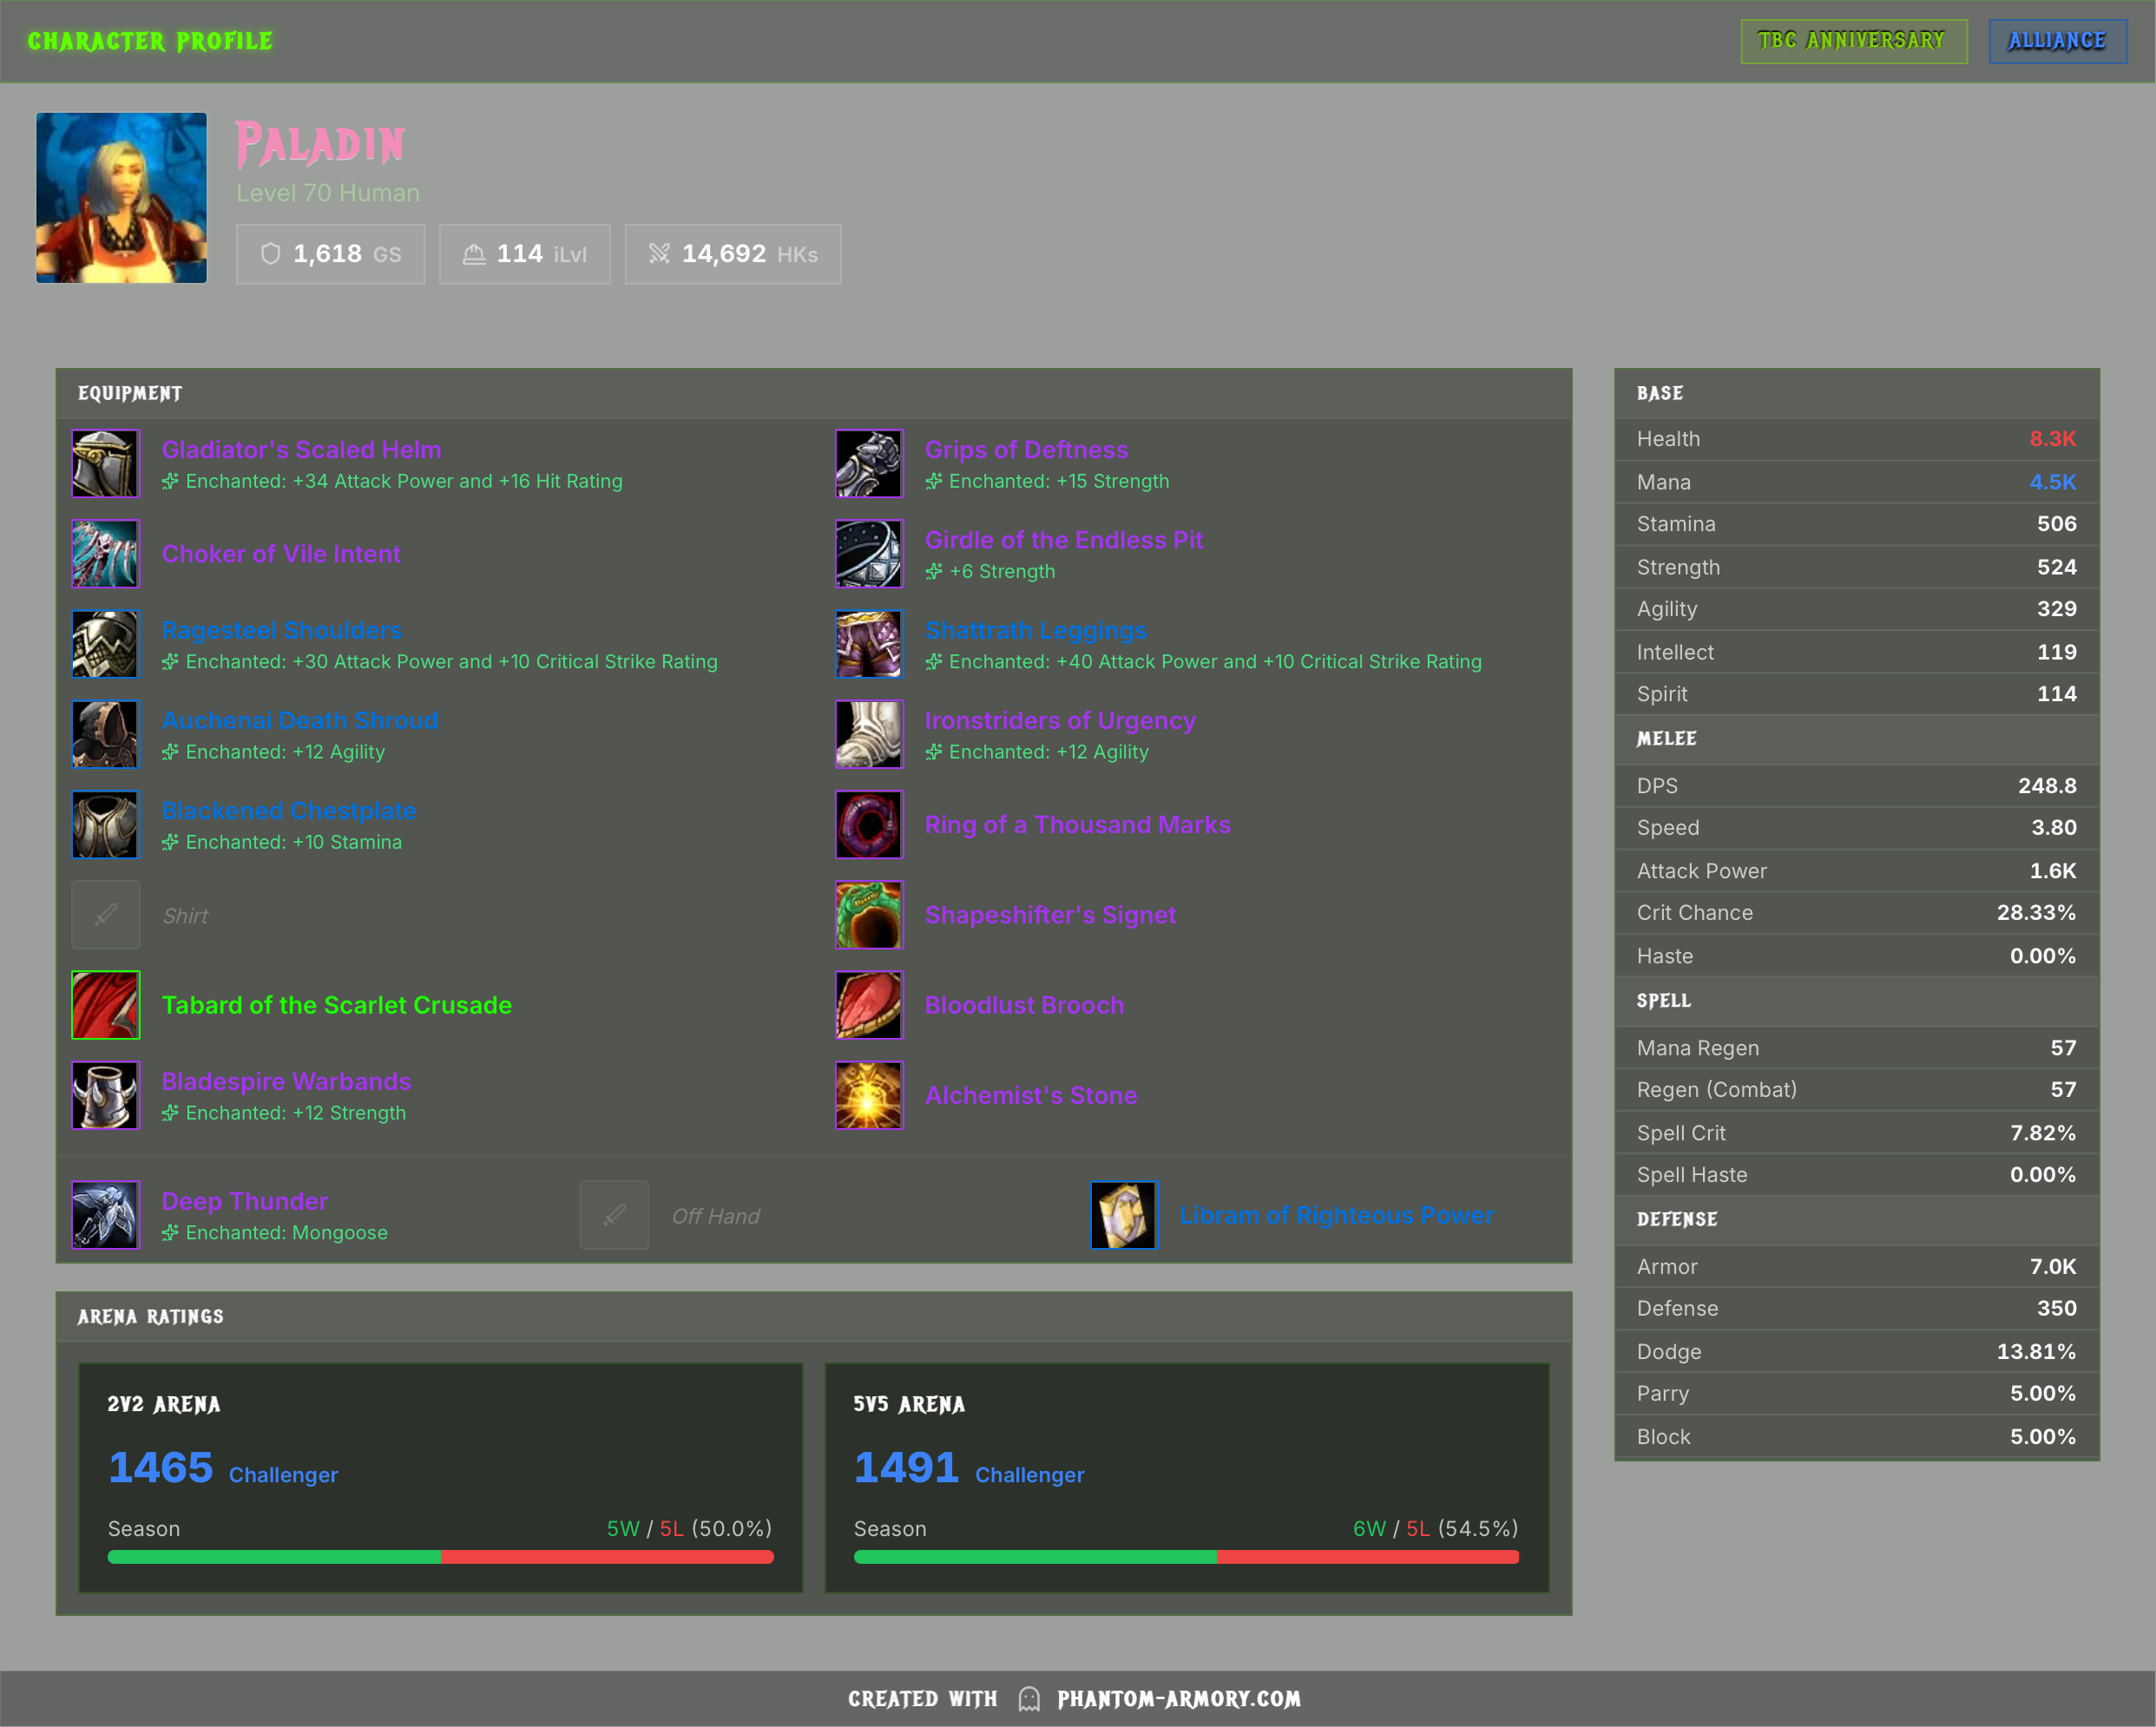
Task: Open the Ironstriders of Urgency icon
Action: click(869, 734)
